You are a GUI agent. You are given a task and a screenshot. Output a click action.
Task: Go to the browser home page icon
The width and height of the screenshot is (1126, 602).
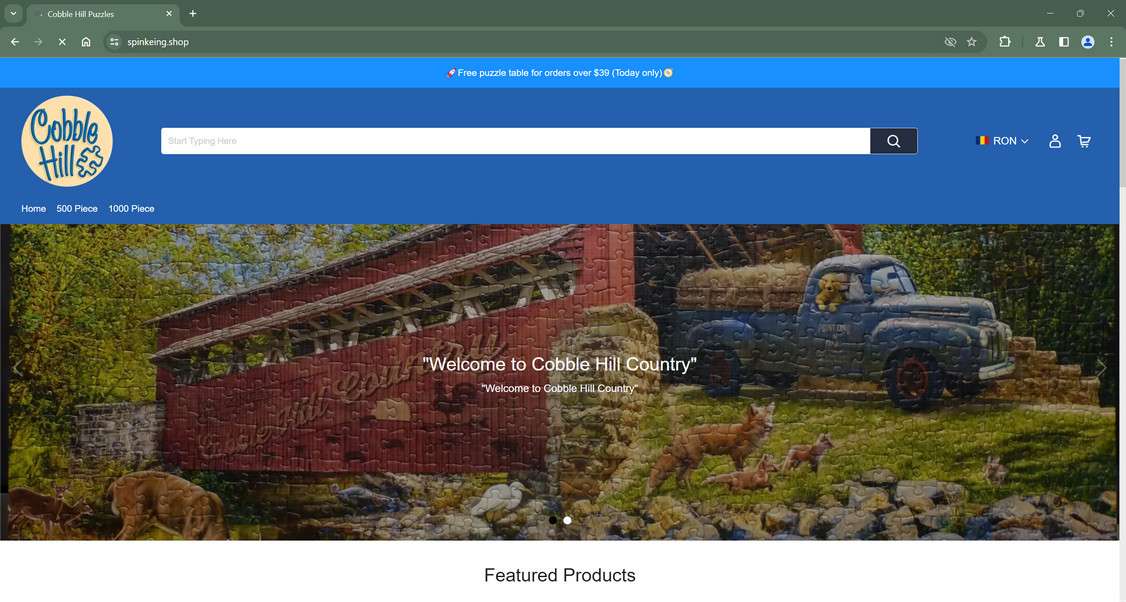click(85, 42)
